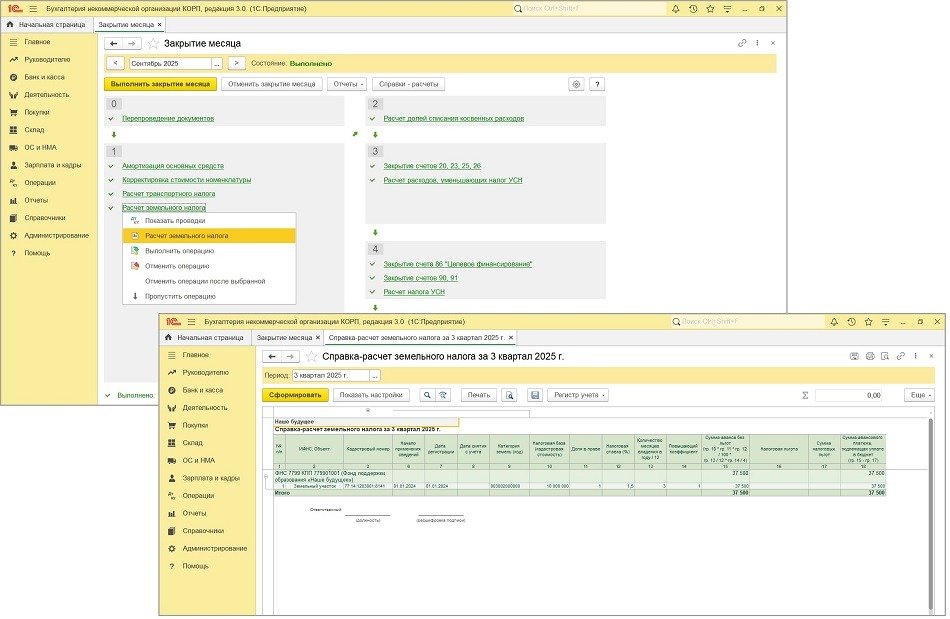Open the Амортизация основных средств link
This screenshot has height=619, width=950.
(x=173, y=166)
